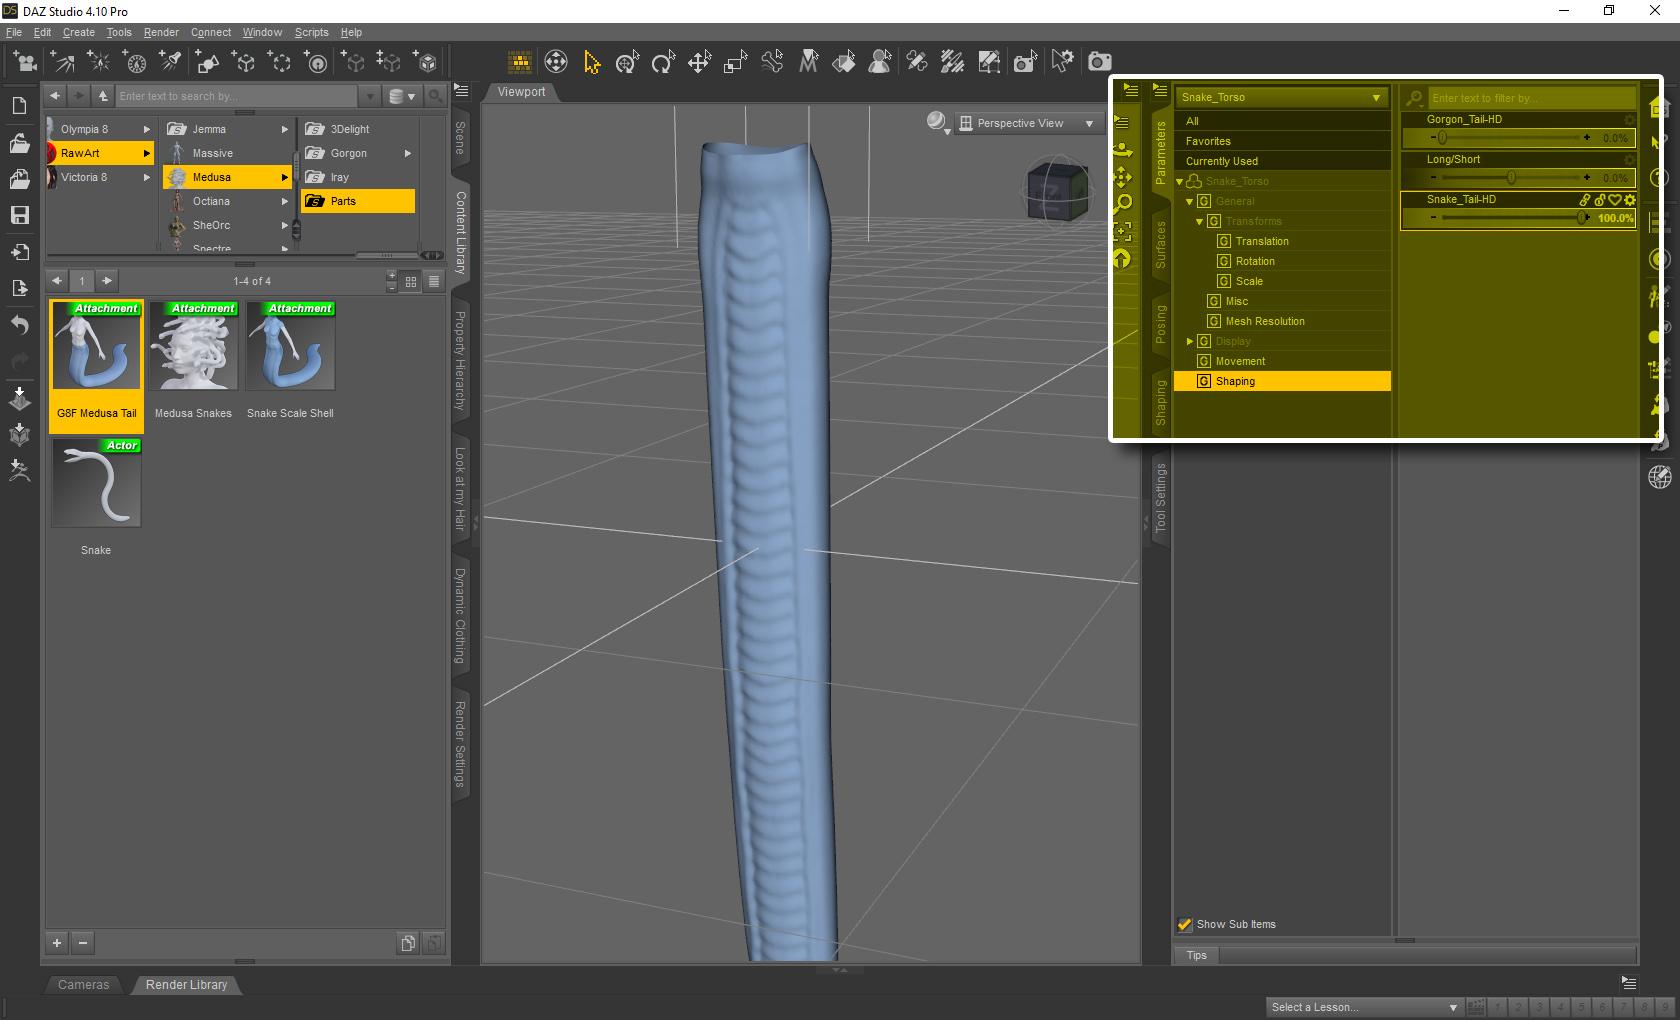
Task: Activate the Translate tool
Action: pos(699,62)
